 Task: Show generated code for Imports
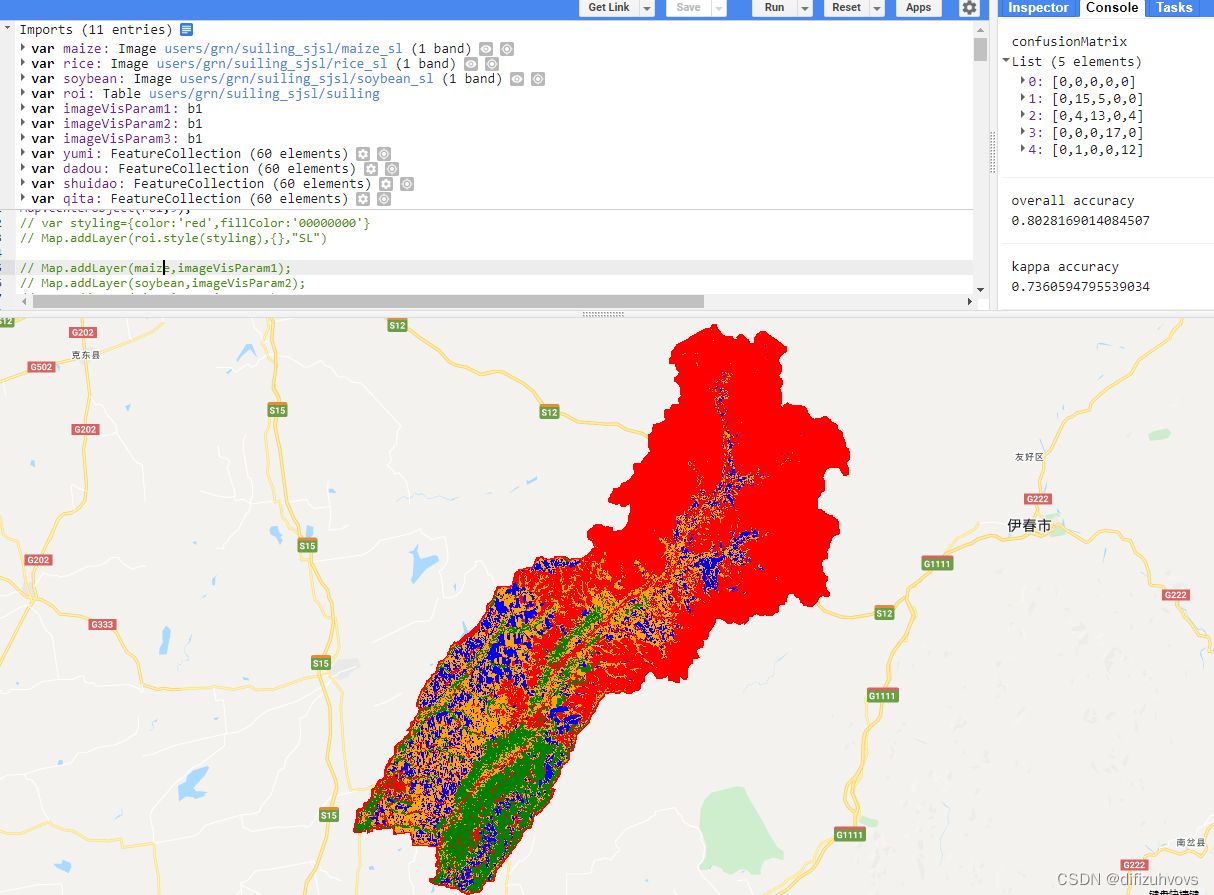click(186, 30)
